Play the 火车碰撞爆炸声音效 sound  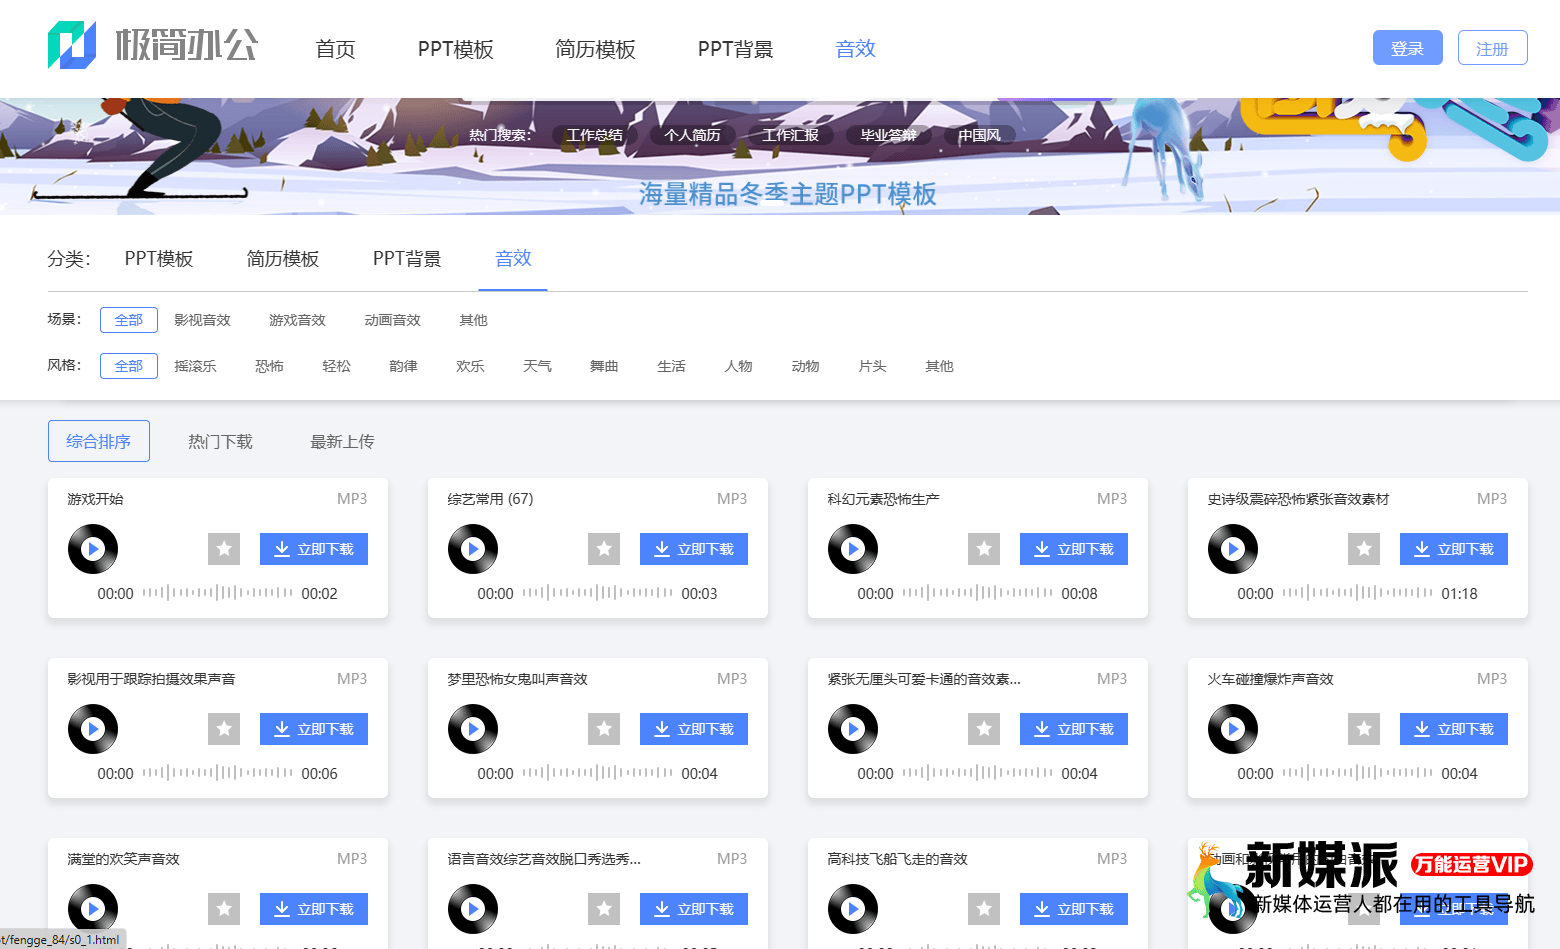[1233, 729]
